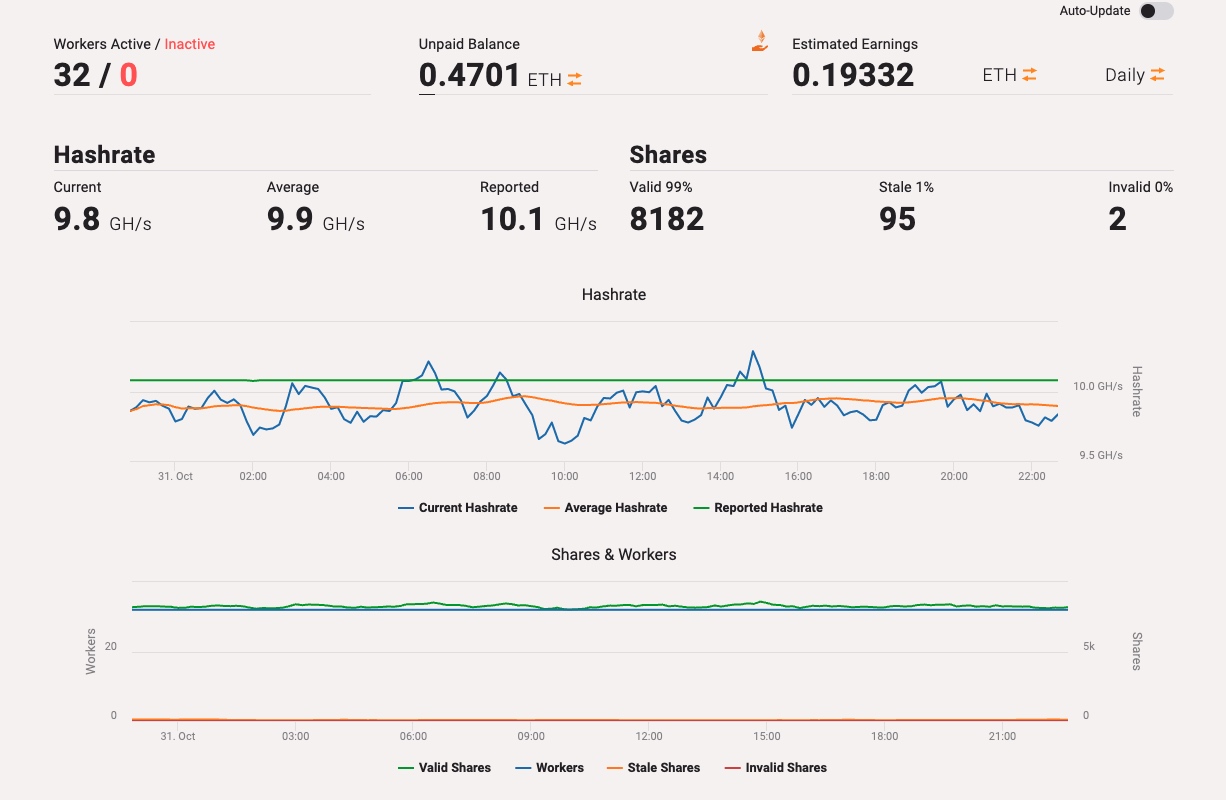The width and height of the screenshot is (1226, 800).
Task: Click the Unpaid Balance value 0.4701
Action: (x=469, y=75)
